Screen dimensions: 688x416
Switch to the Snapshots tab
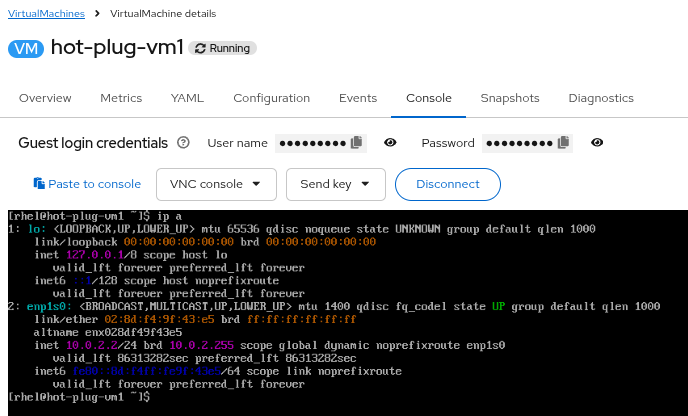pos(509,98)
